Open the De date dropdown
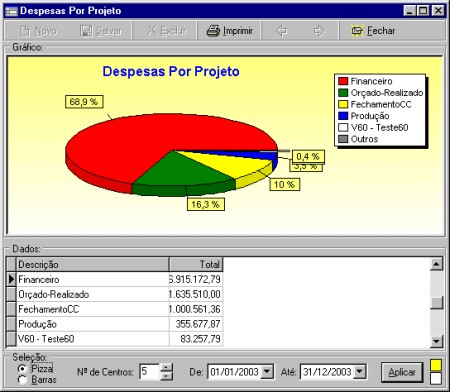 click(267, 372)
